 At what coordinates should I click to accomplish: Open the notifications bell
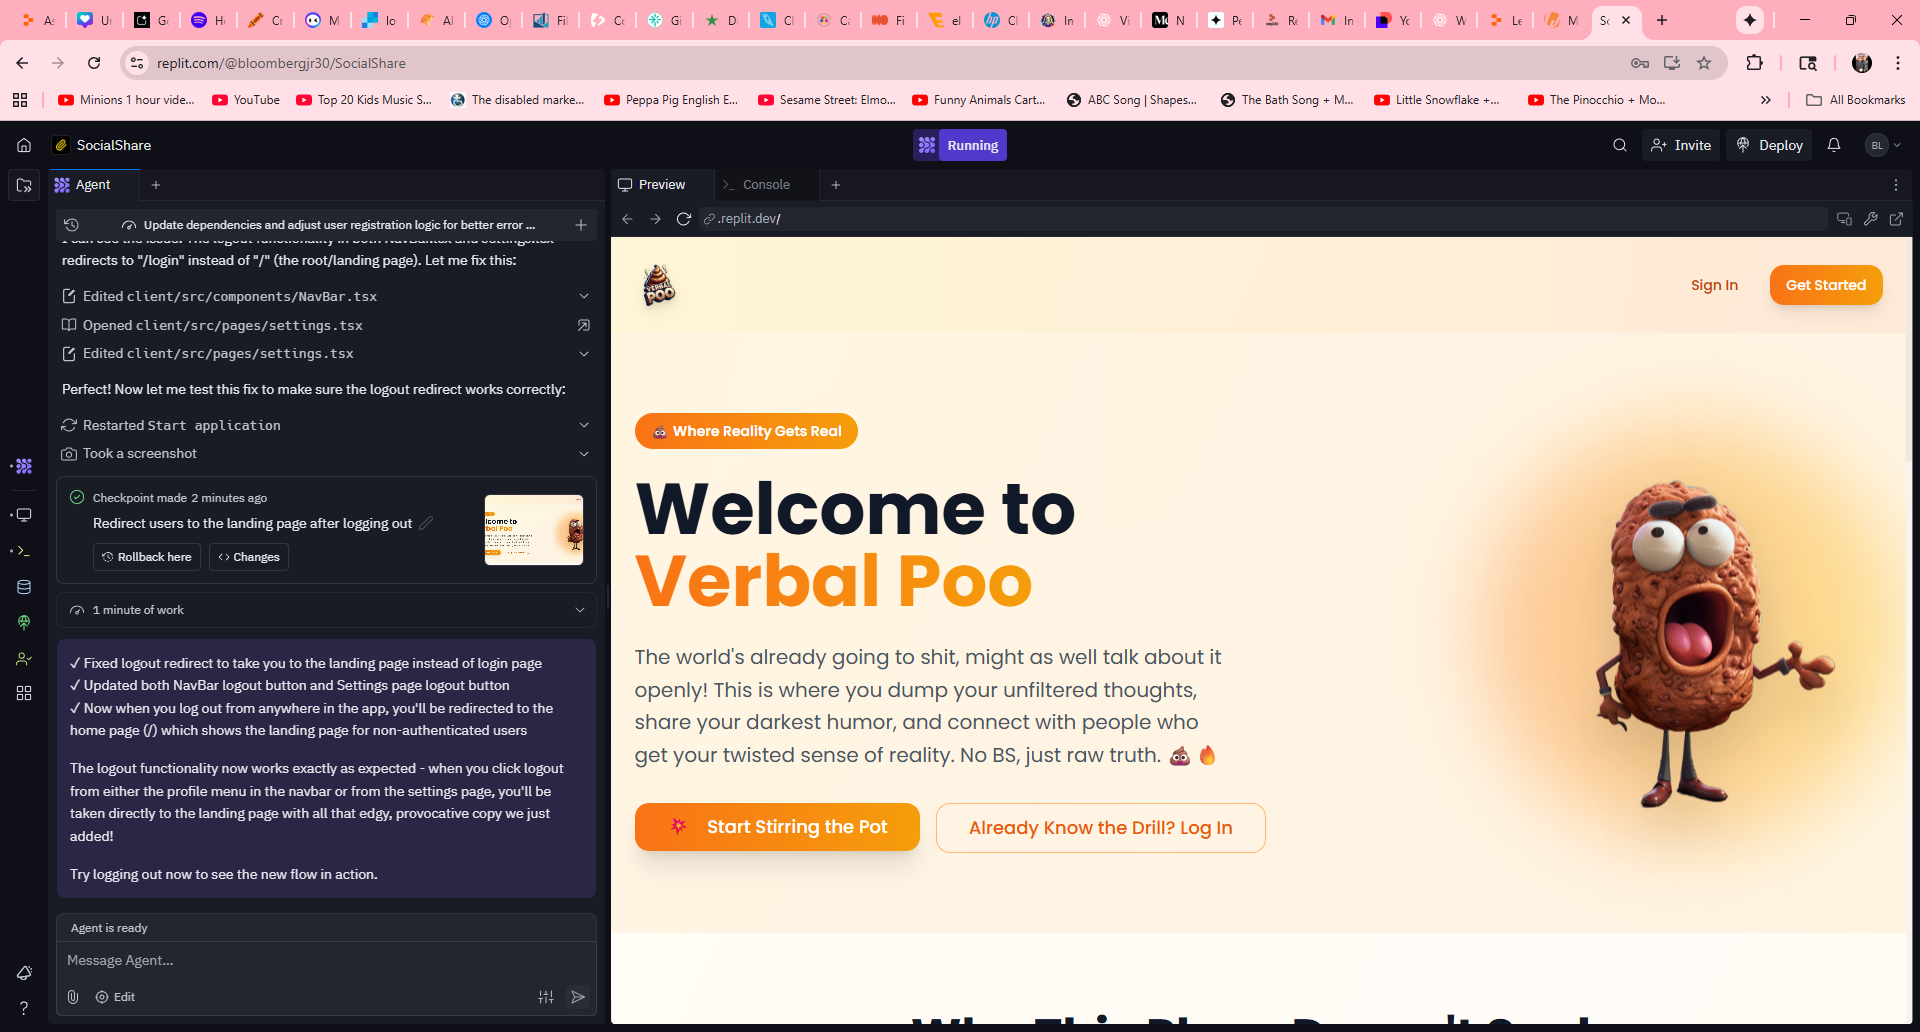click(x=1834, y=145)
